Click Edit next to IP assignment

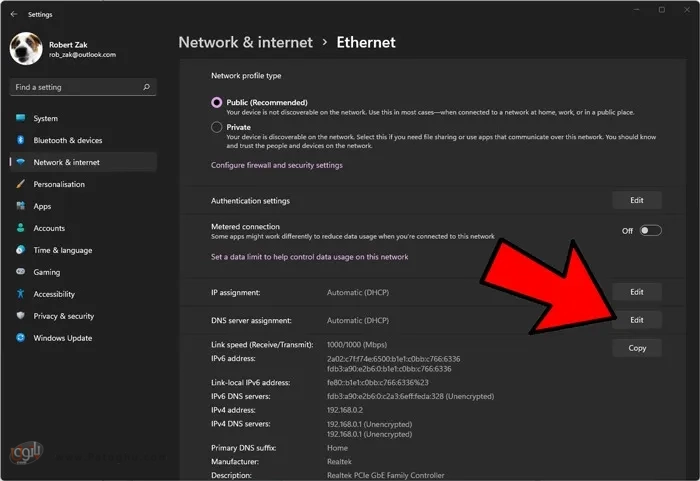pyautogui.click(x=637, y=292)
